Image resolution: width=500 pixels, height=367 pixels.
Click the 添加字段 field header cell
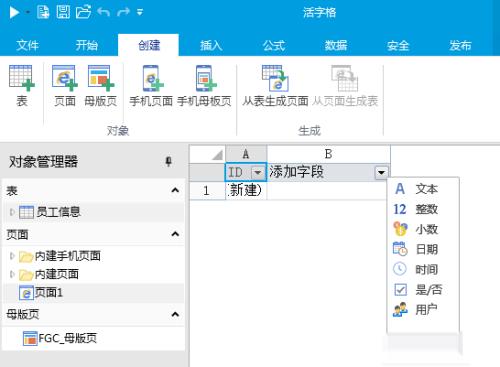coord(328,172)
